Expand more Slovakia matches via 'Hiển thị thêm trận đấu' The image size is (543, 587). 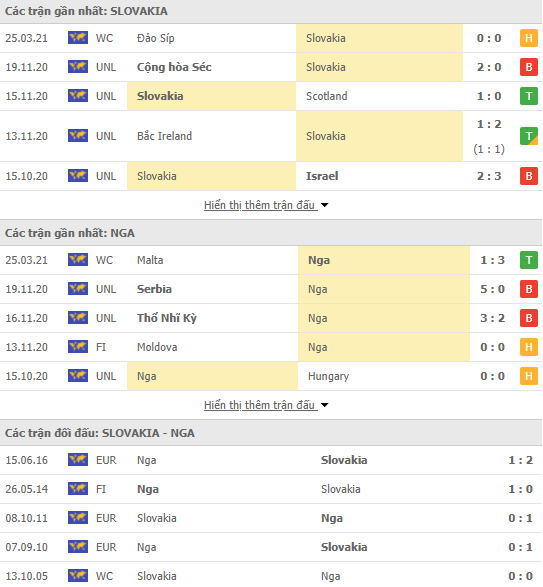260,205
